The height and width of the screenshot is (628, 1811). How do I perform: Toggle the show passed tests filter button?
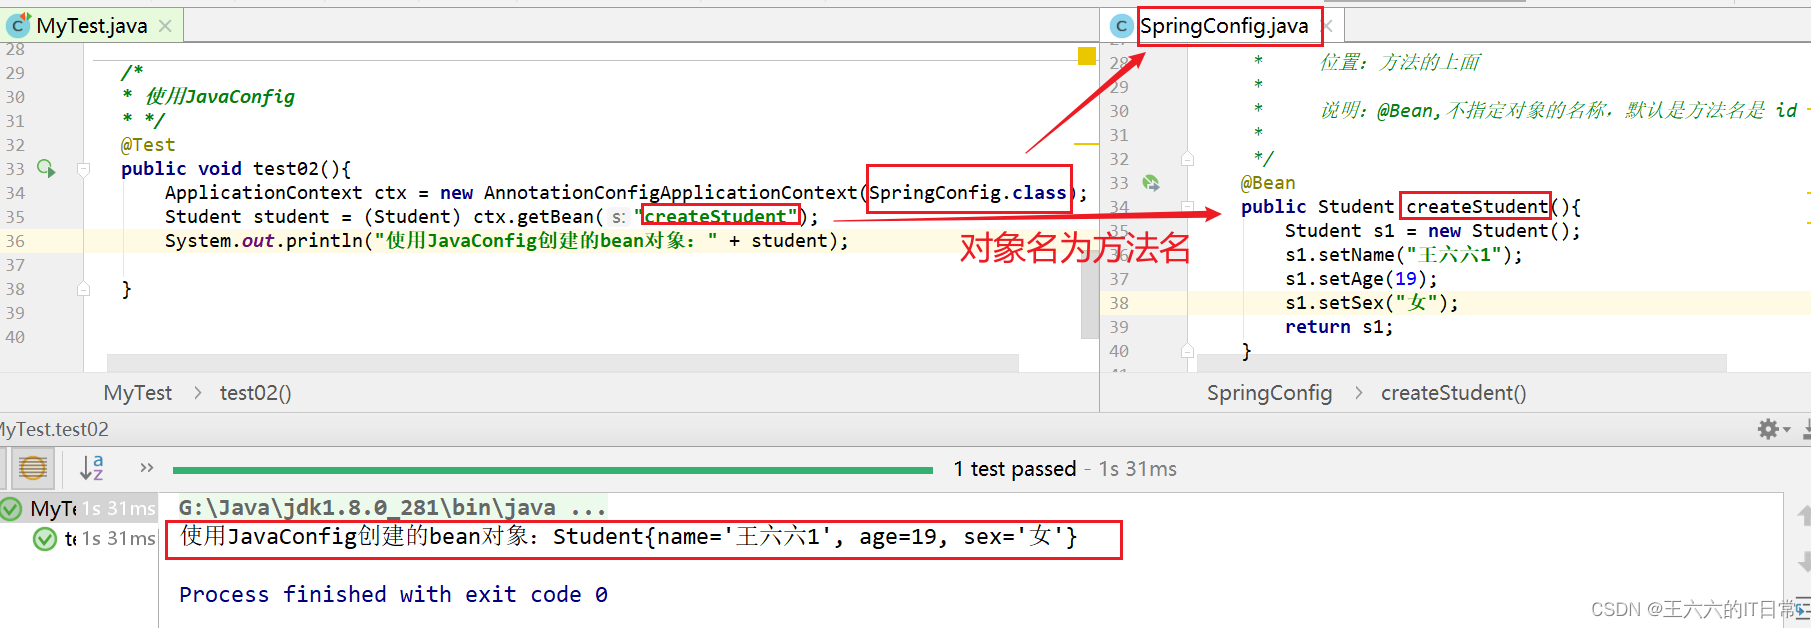tap(33, 467)
